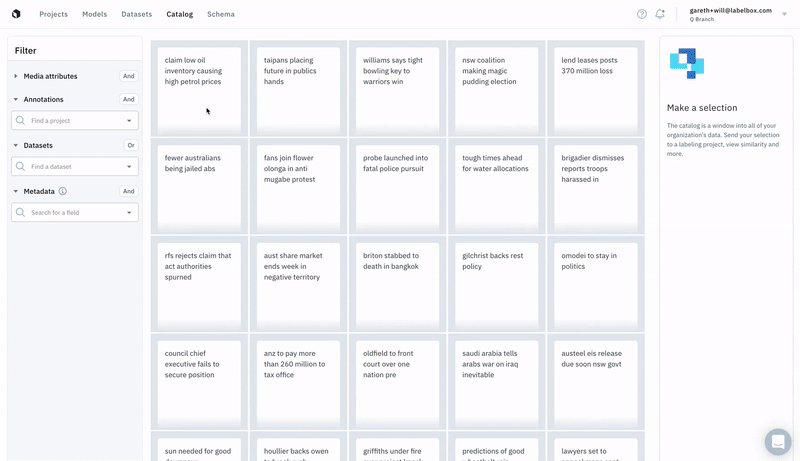Select card 'aust share market ends week'
This screenshot has height=461, width=800.
click(298, 284)
